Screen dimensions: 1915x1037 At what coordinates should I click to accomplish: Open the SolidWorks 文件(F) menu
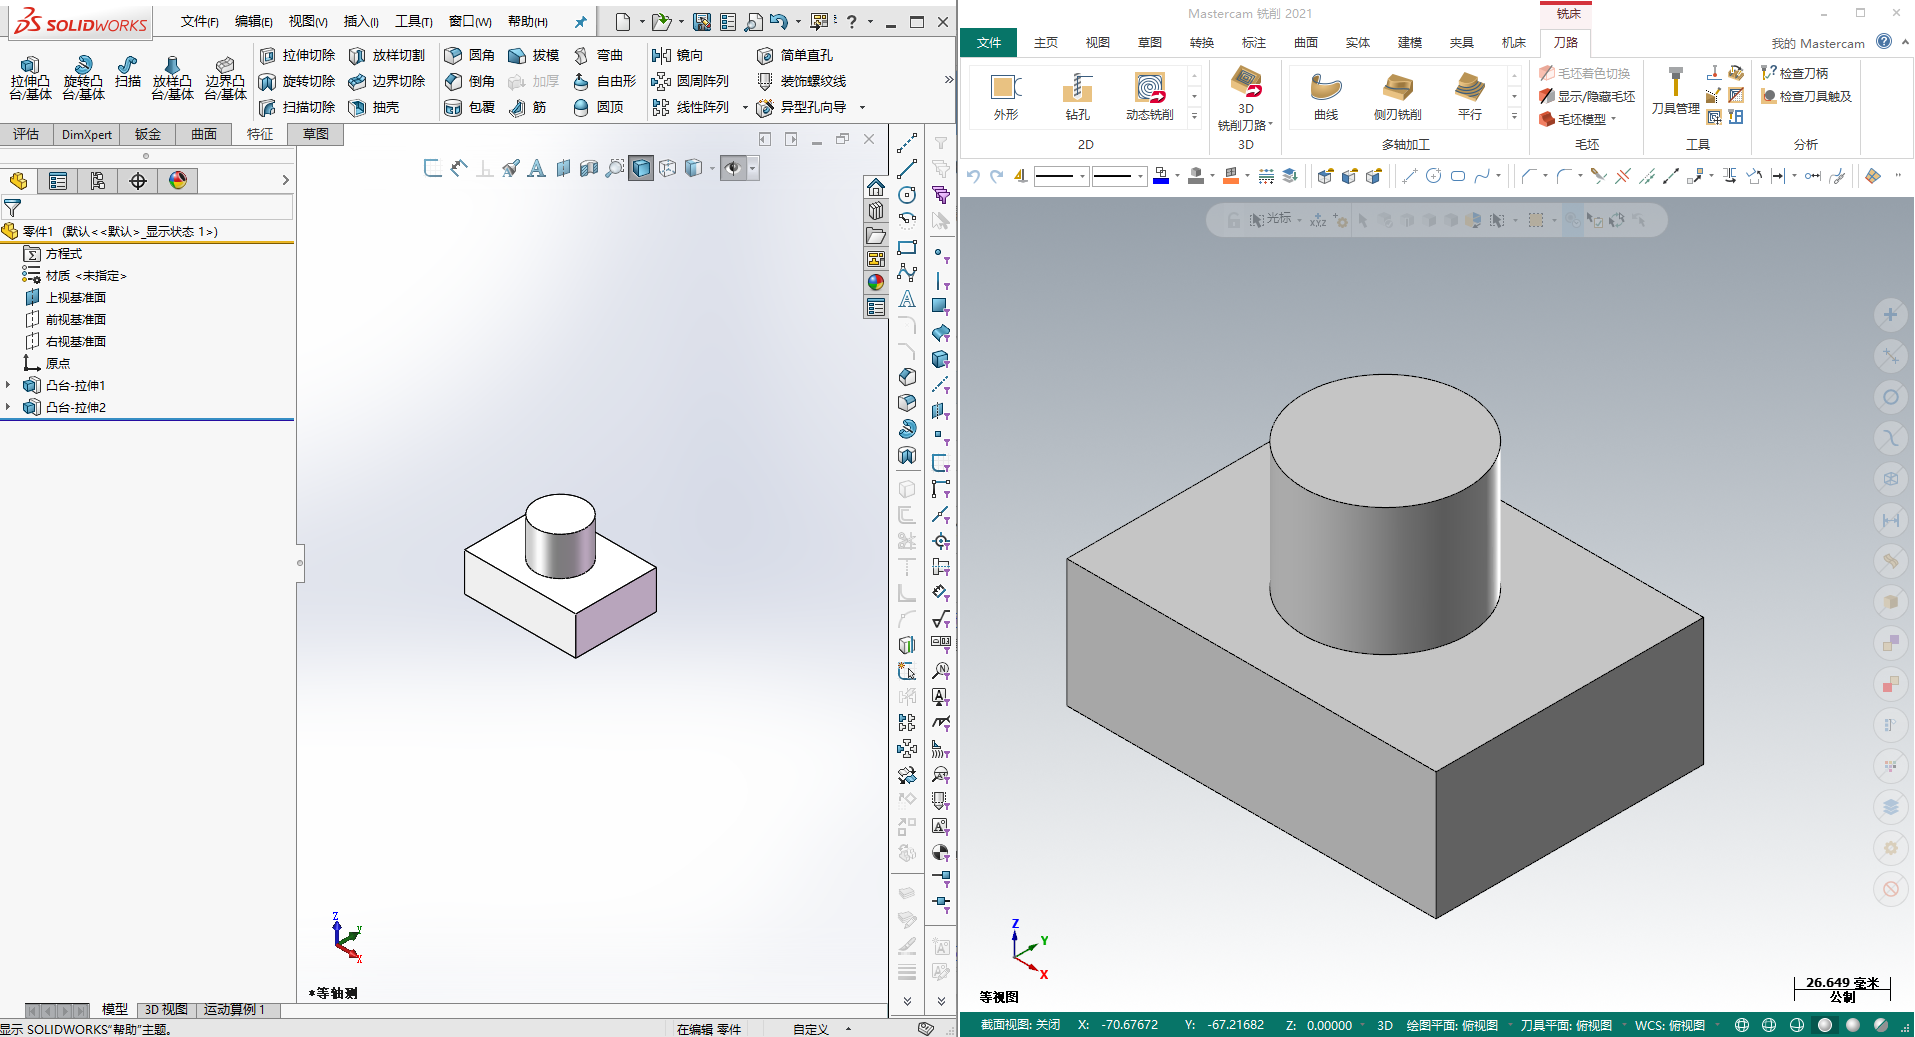point(200,22)
